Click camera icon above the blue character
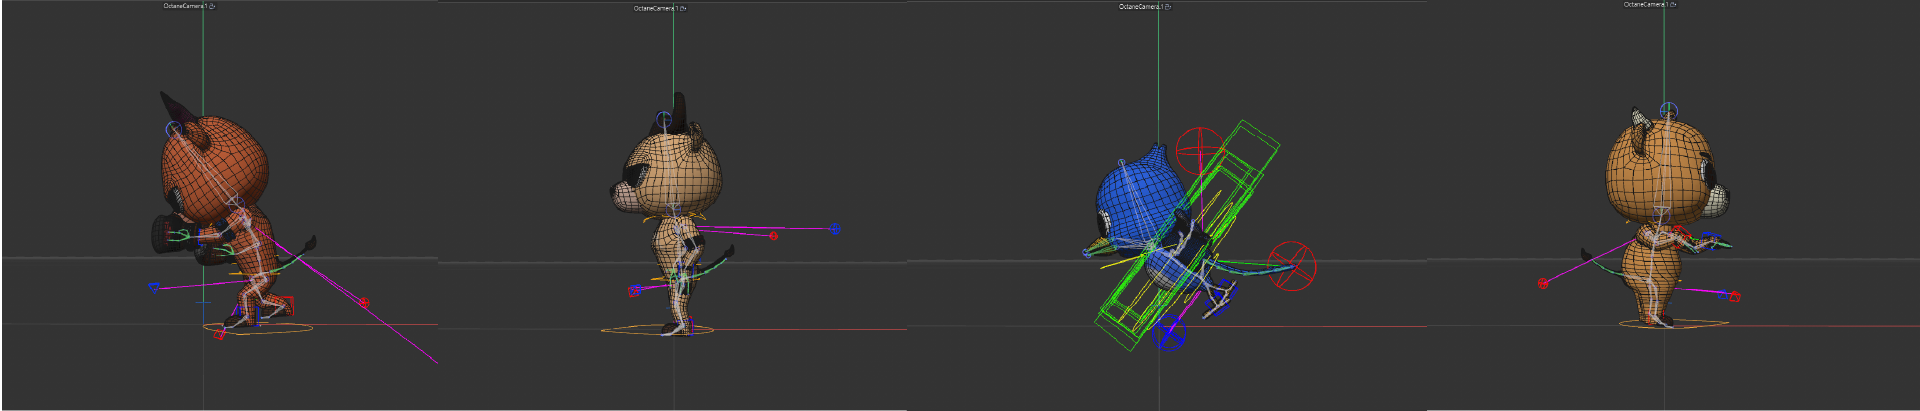This screenshot has height=411, width=1920. tap(1168, 7)
